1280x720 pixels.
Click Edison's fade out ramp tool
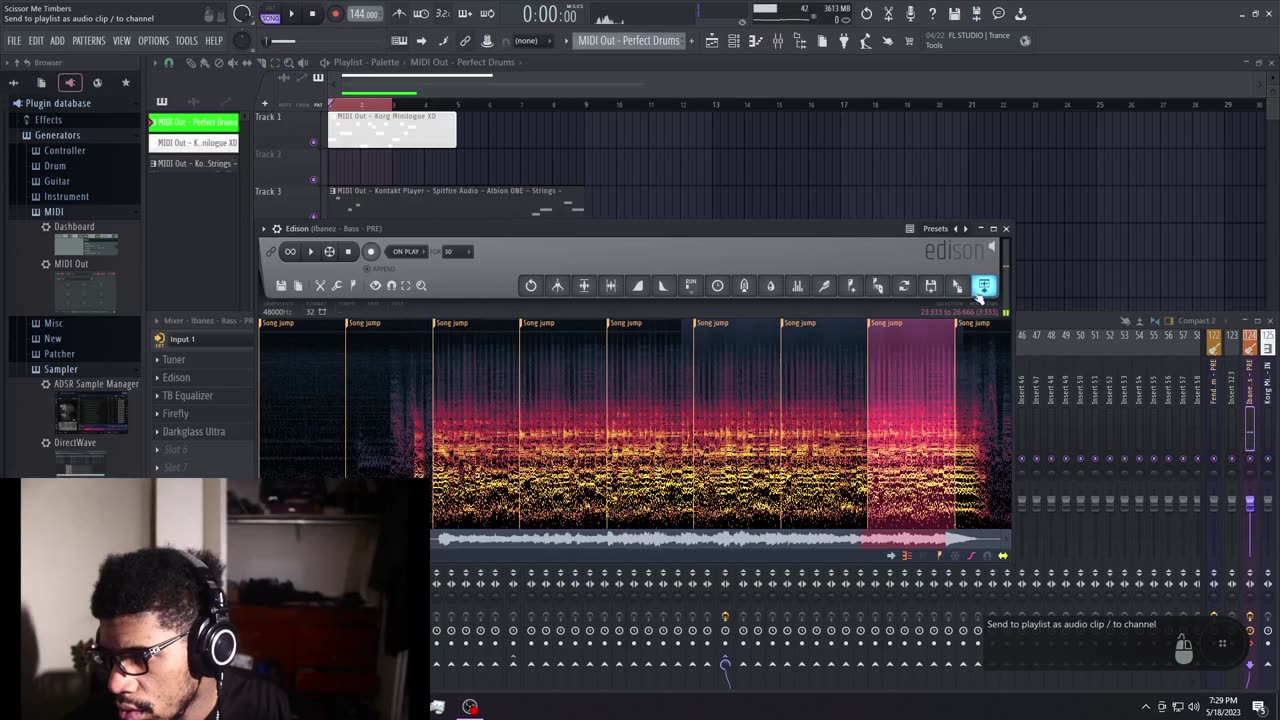pos(663,286)
